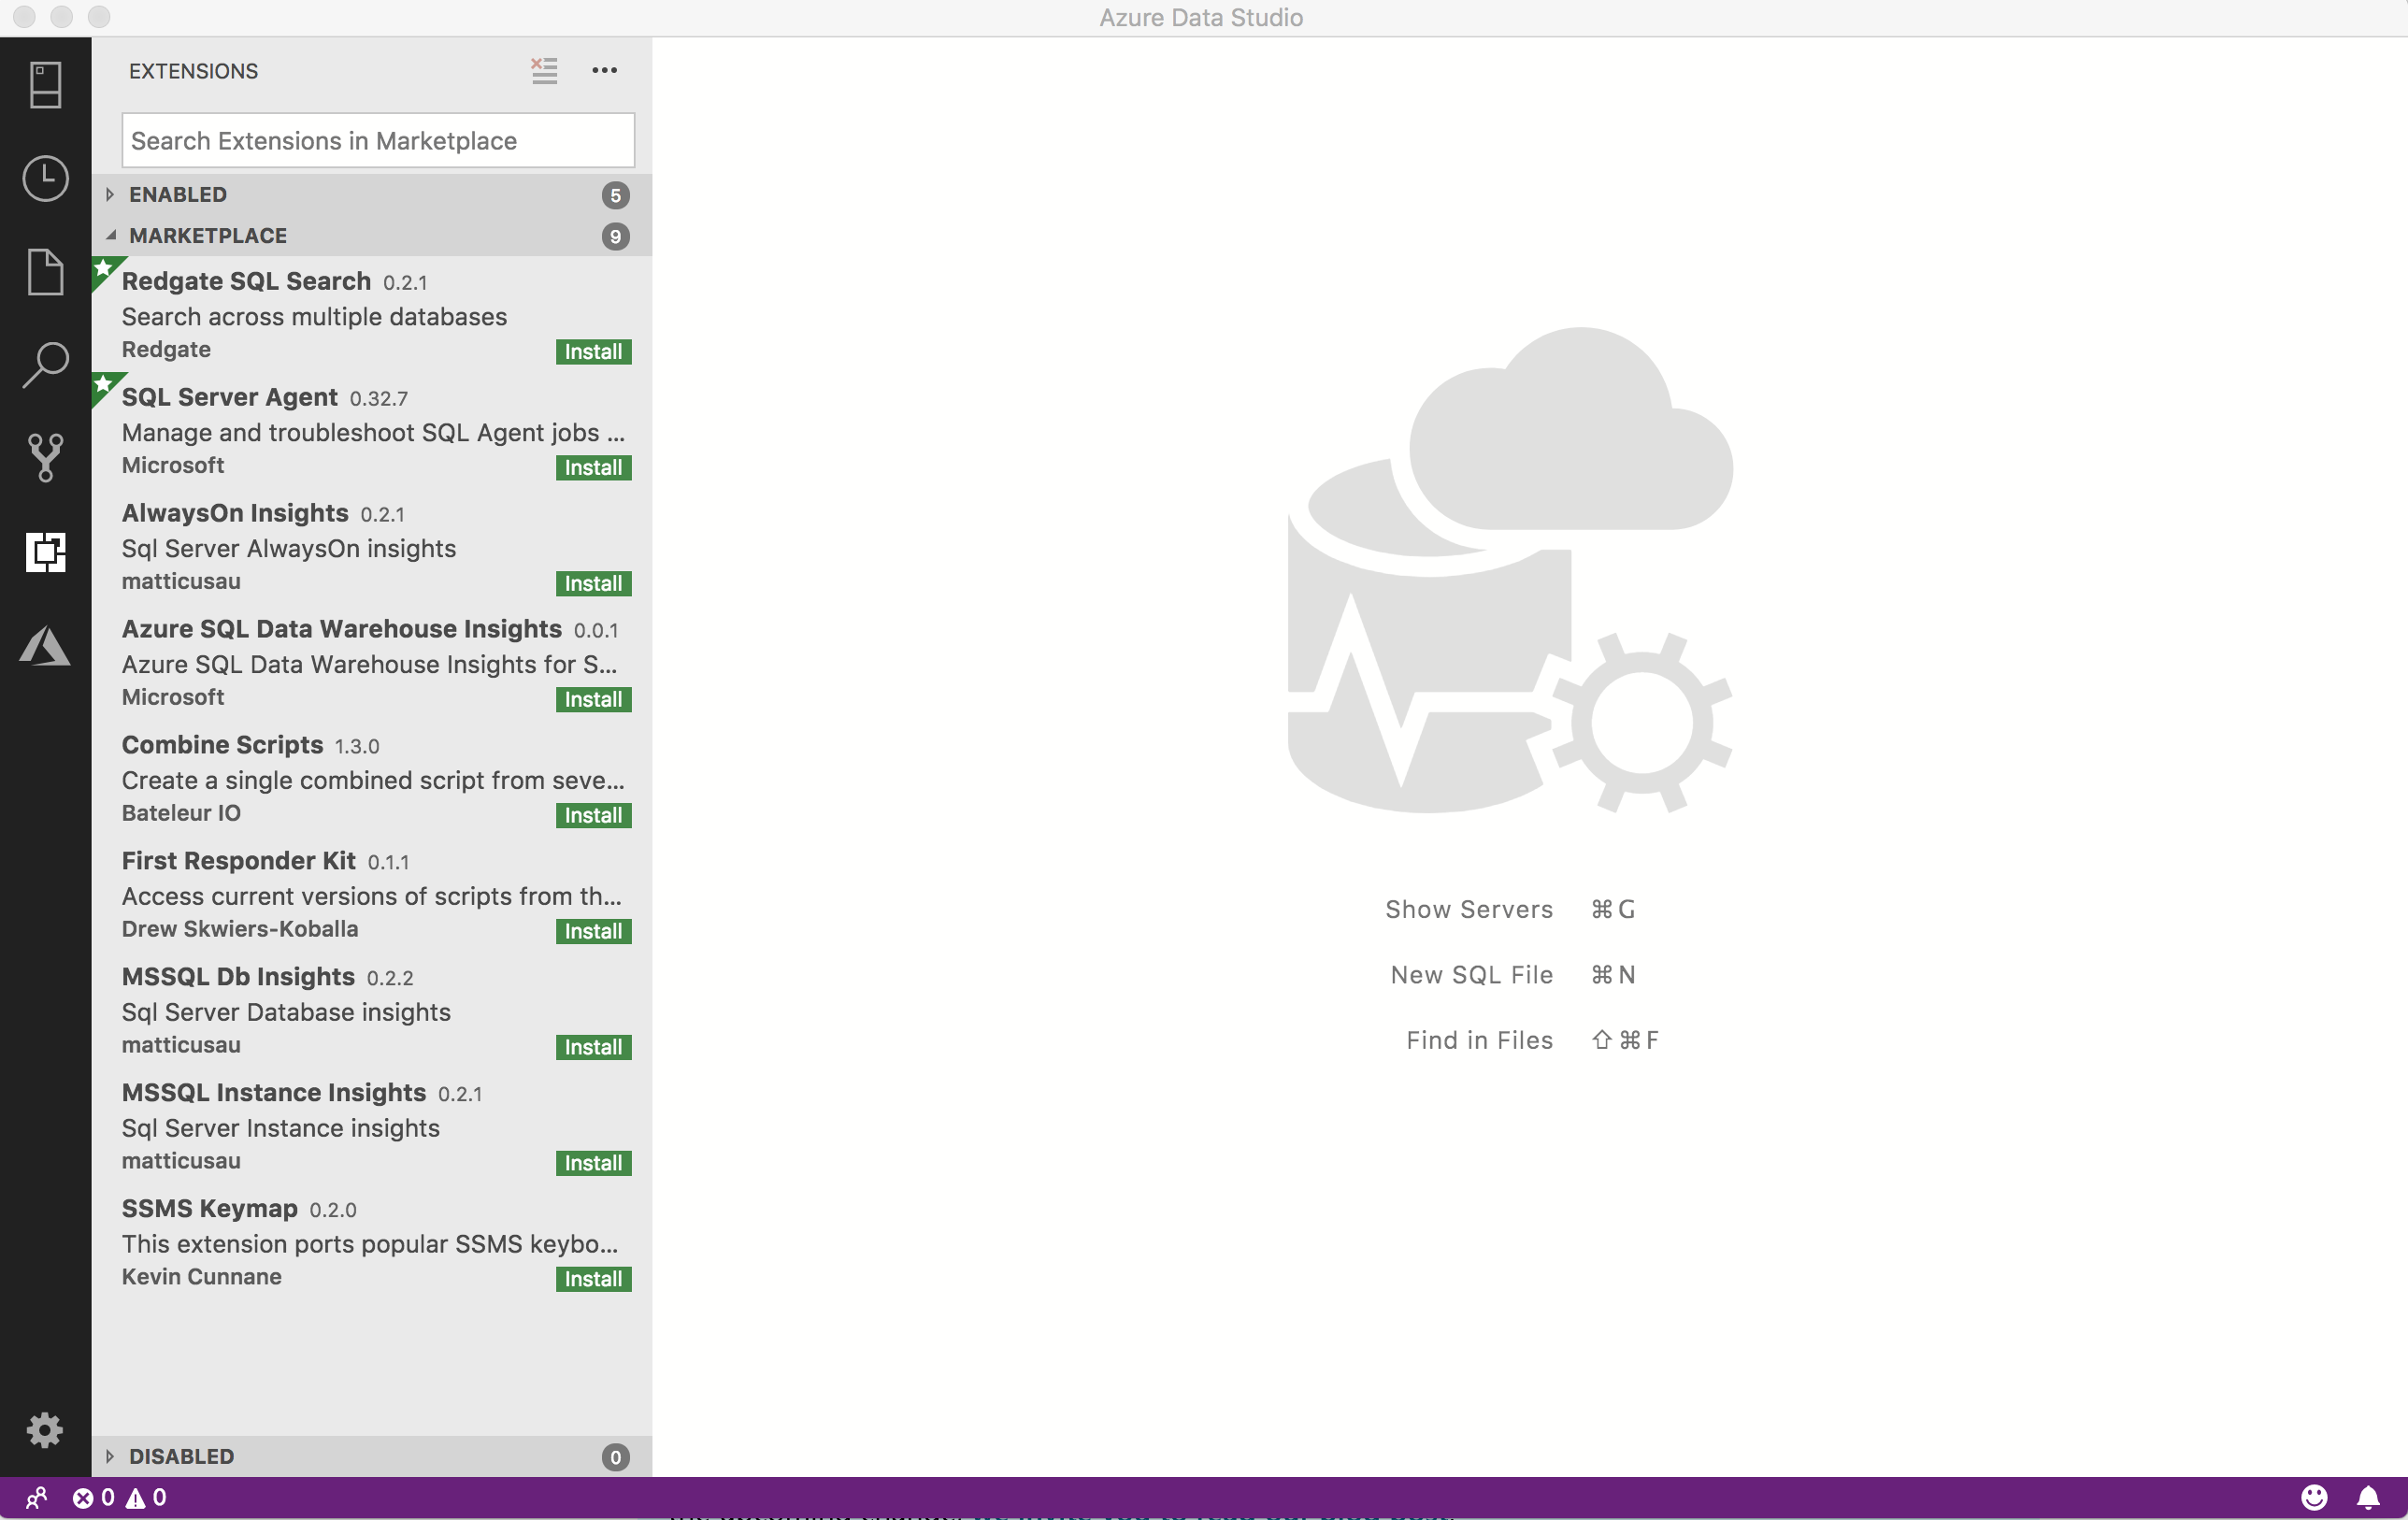Toggle the filter/list view icon
Viewport: 2408px width, 1520px height.
click(545, 70)
